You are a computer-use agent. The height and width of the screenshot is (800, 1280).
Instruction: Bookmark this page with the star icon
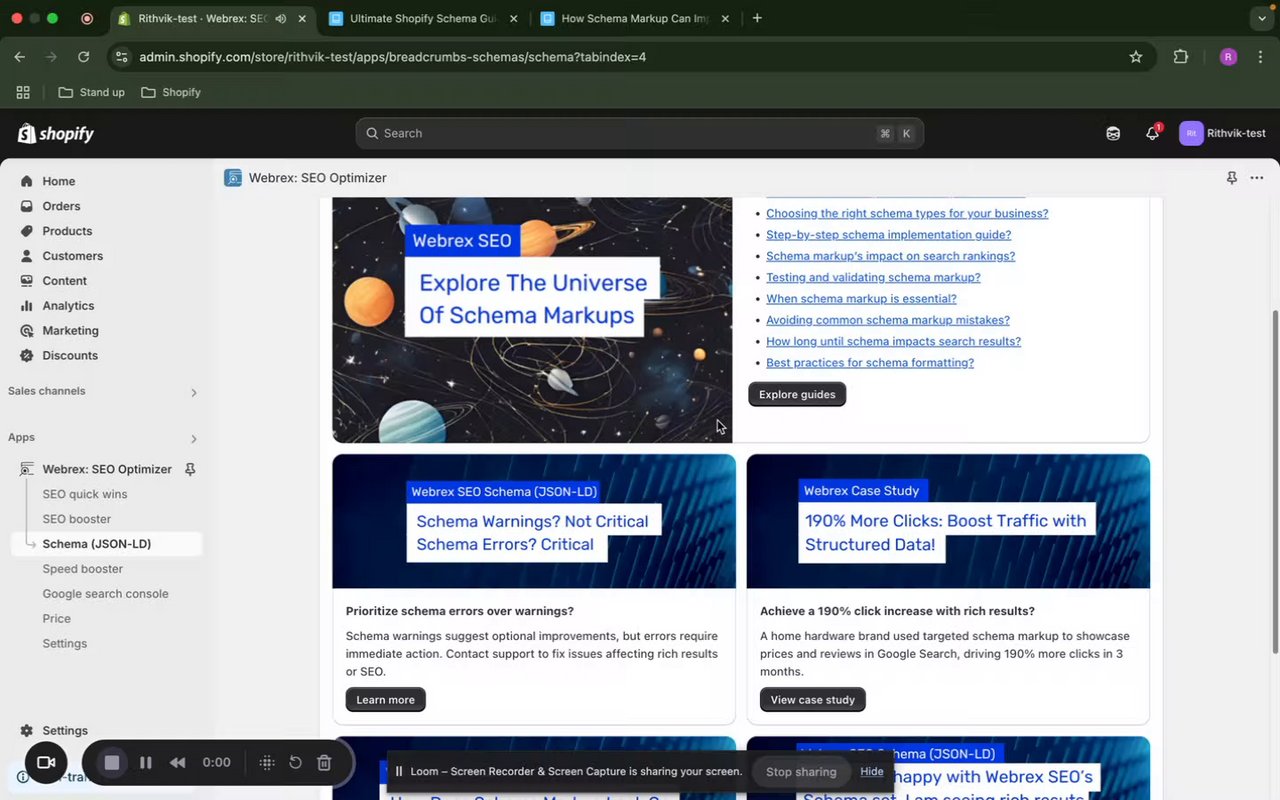pyautogui.click(x=1136, y=57)
